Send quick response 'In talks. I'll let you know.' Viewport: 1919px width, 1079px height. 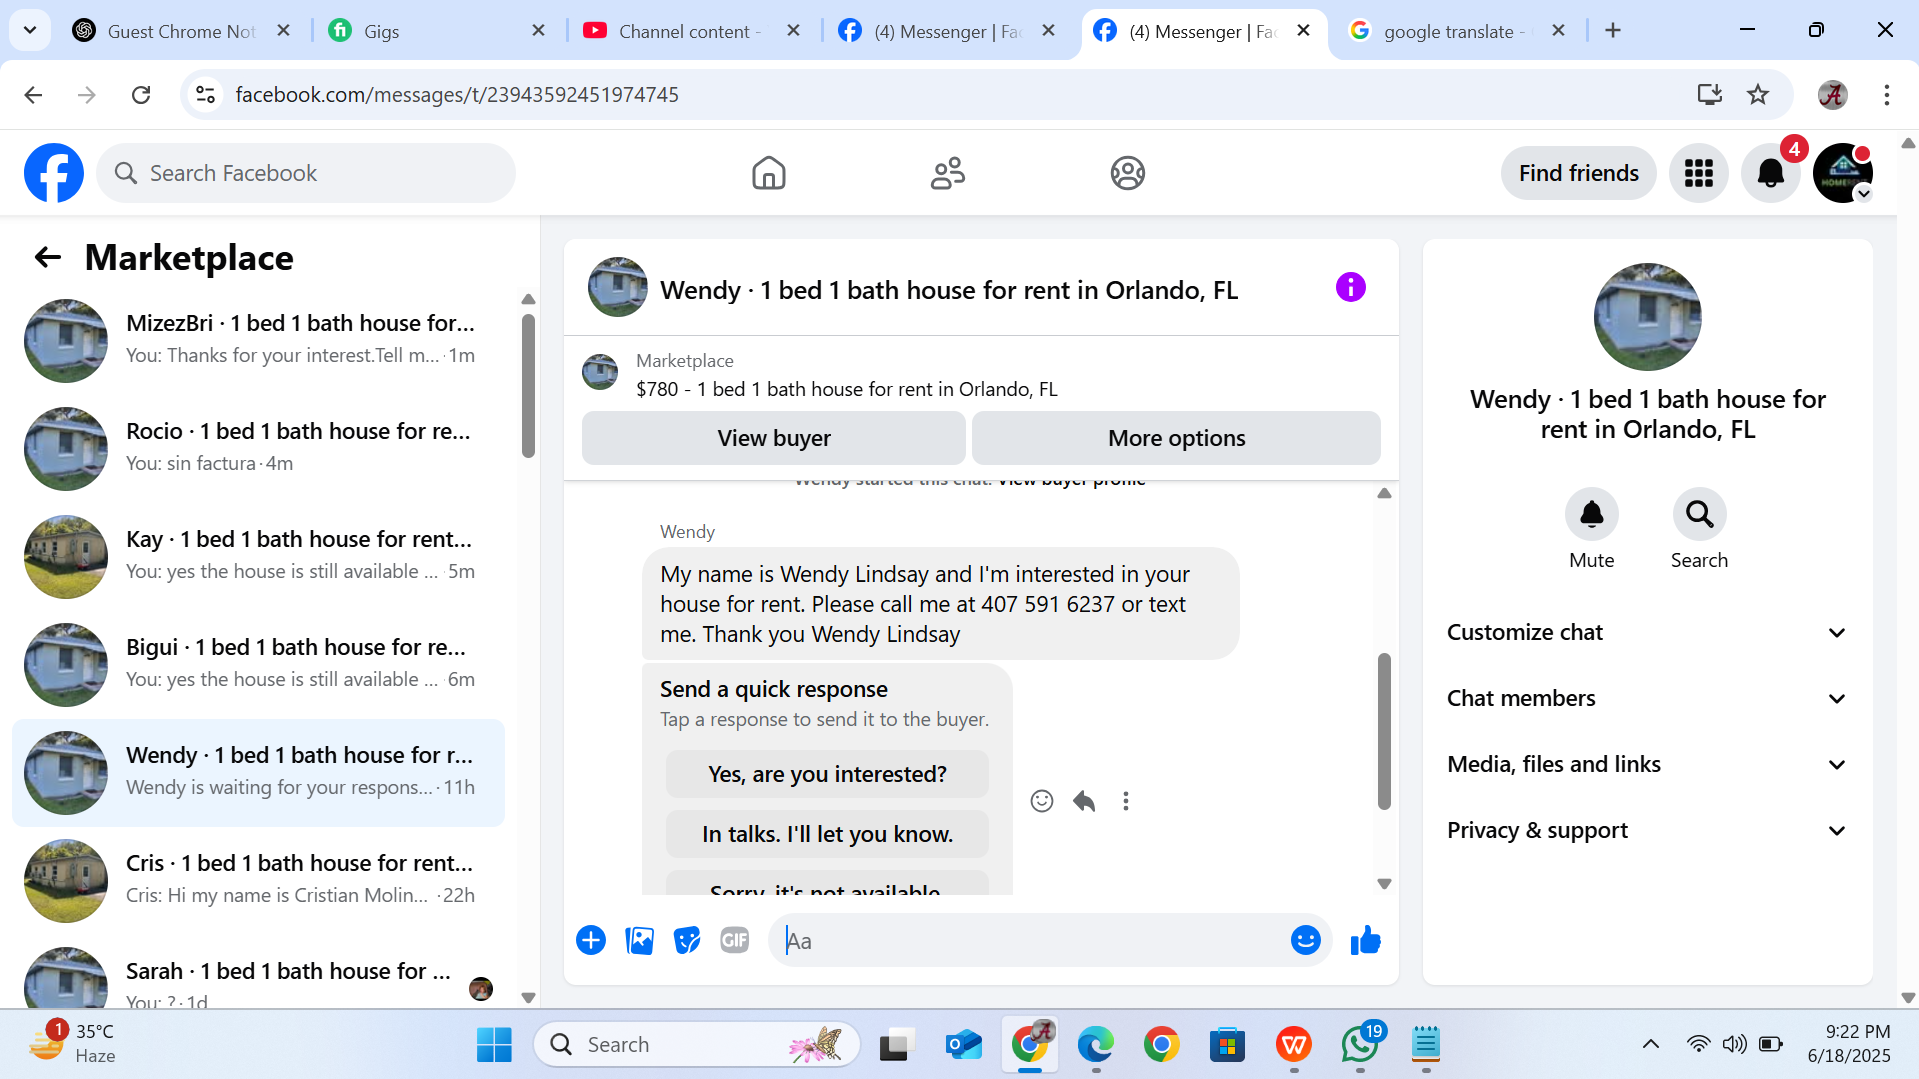coord(827,834)
